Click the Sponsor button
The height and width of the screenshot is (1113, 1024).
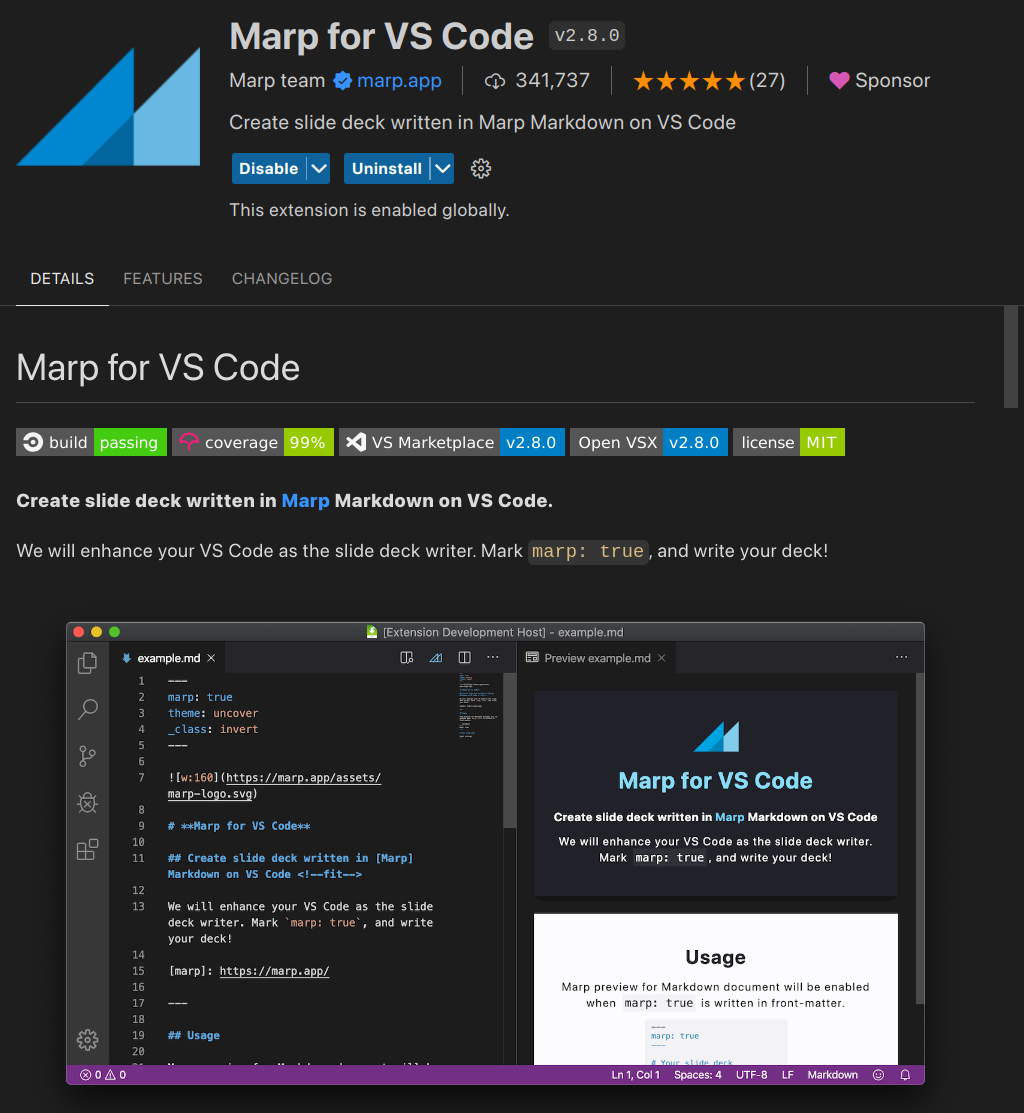878,81
